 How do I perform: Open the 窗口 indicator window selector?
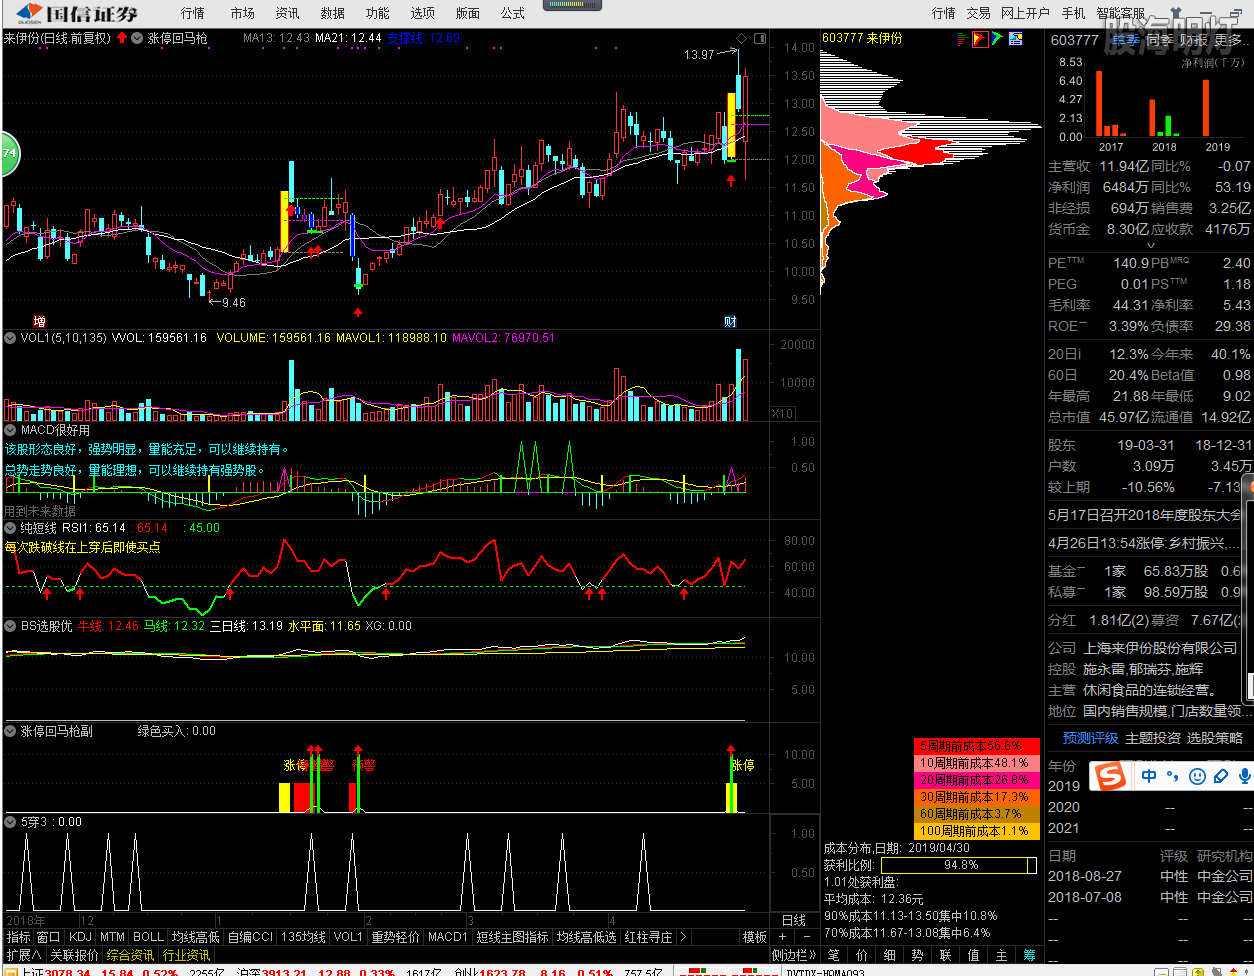49,937
